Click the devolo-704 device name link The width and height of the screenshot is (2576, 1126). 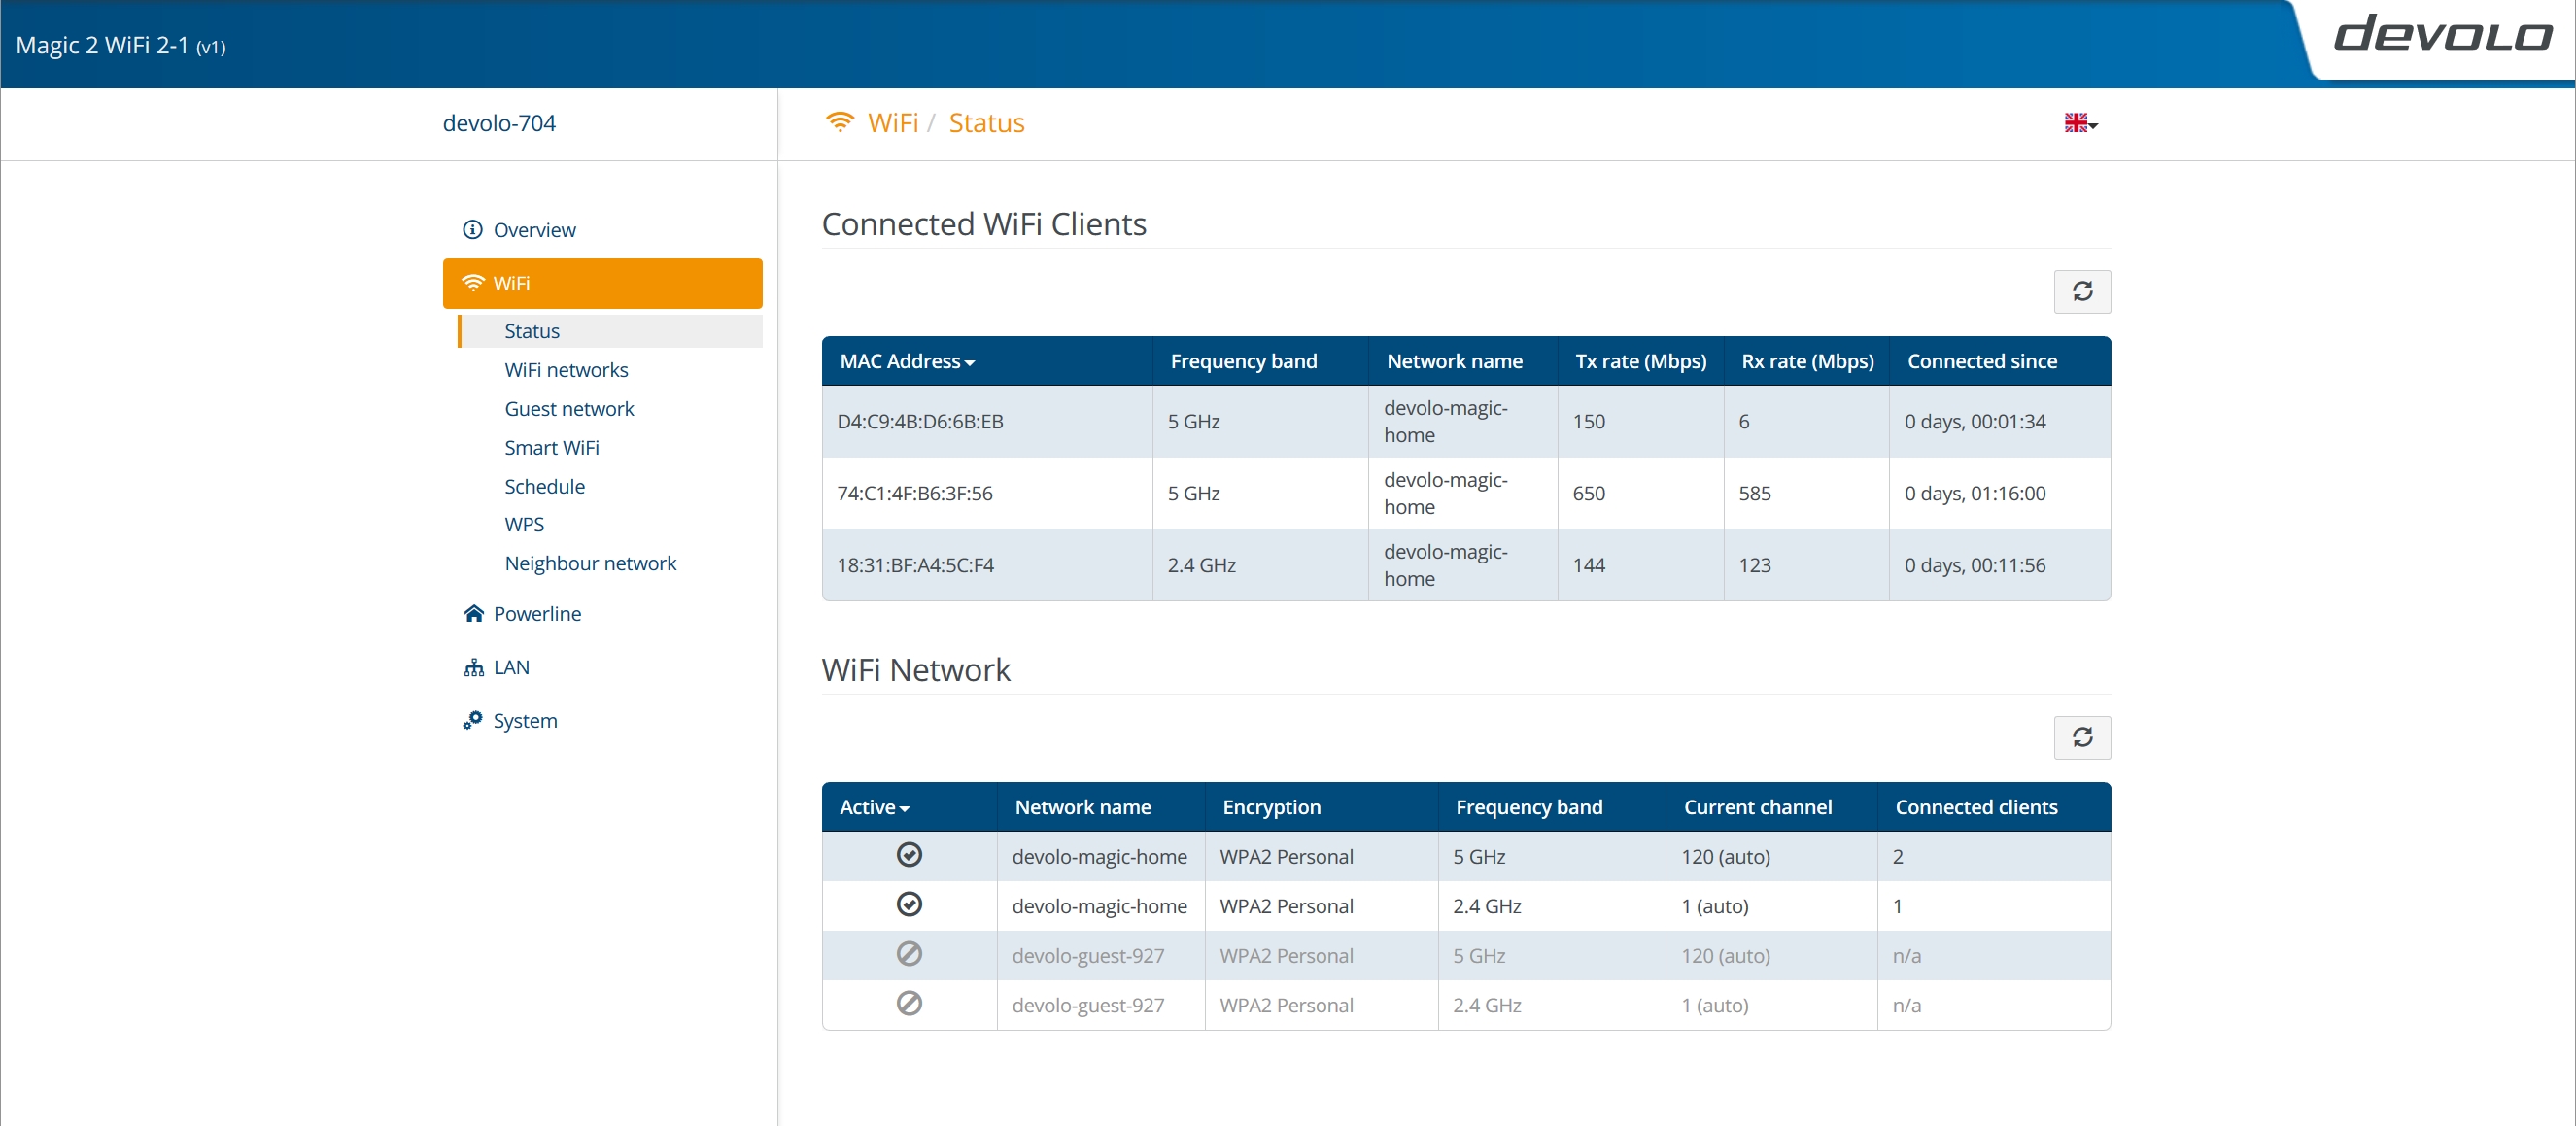click(x=499, y=123)
